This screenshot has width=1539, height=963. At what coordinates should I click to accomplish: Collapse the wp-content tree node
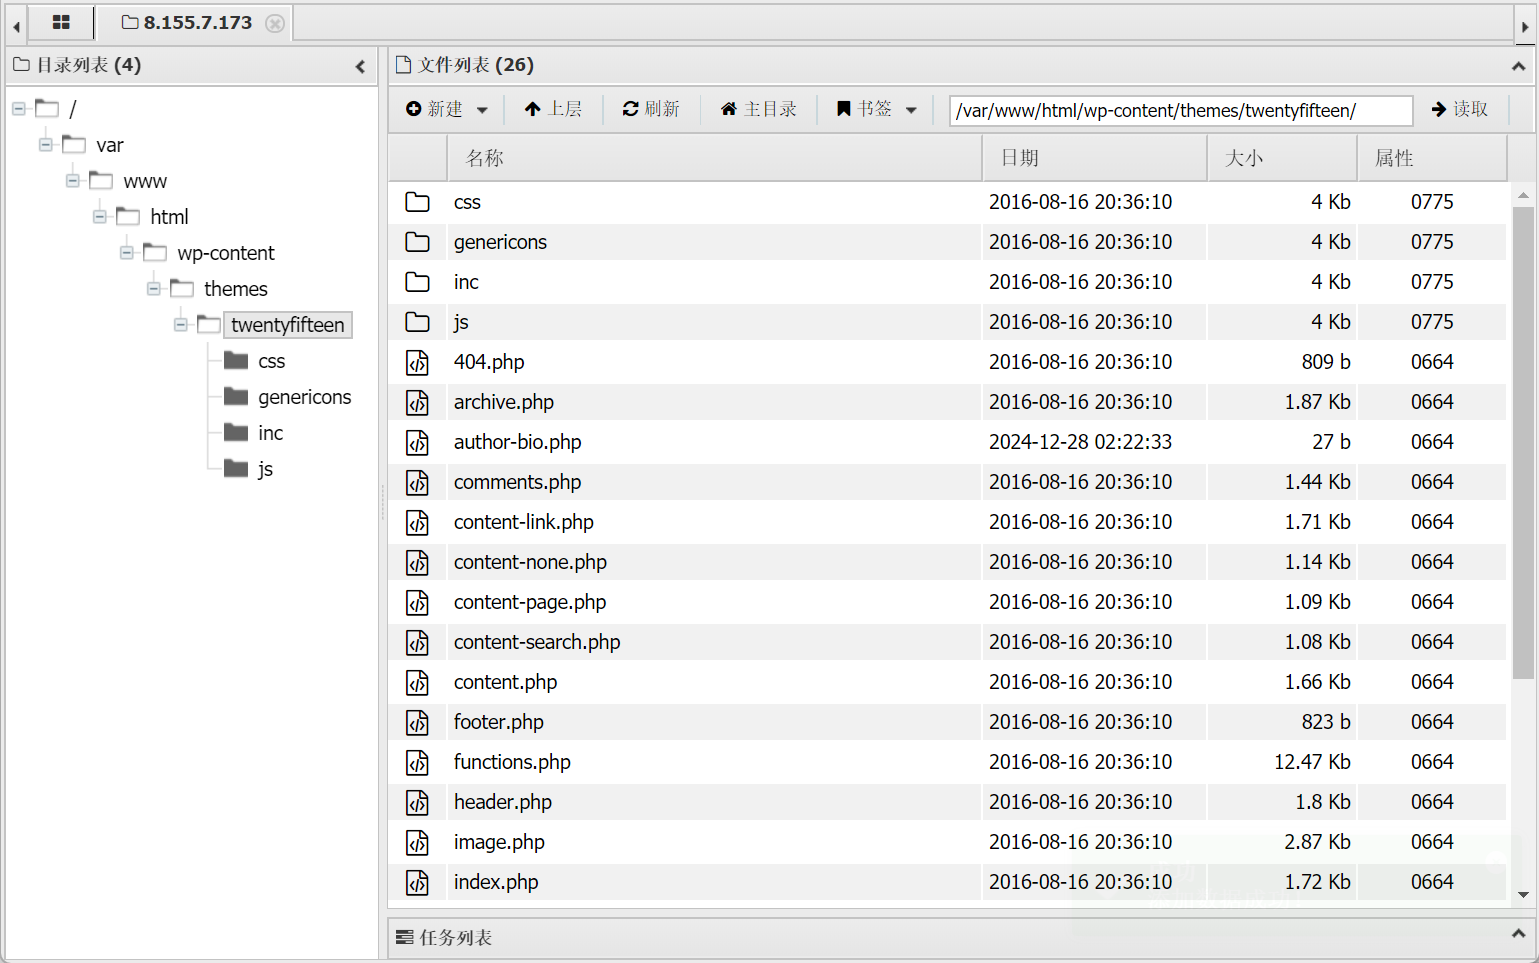click(127, 252)
